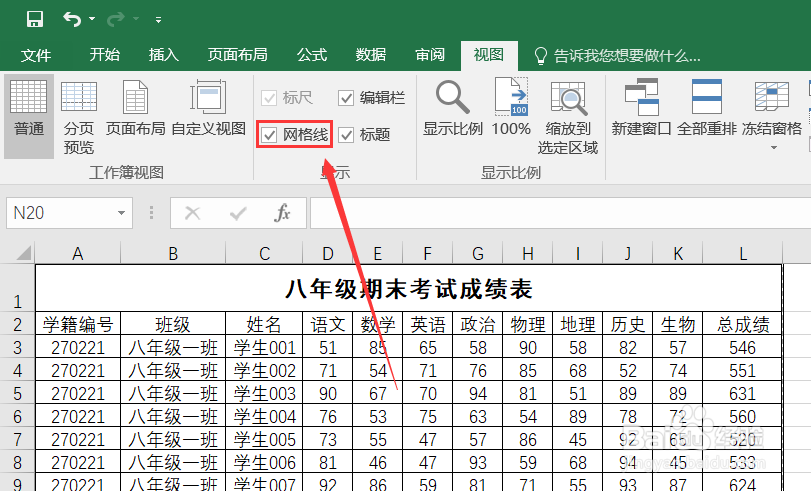Image resolution: width=811 pixels, height=491 pixels.
Task: Open the 文件 tab
Action: point(36,55)
